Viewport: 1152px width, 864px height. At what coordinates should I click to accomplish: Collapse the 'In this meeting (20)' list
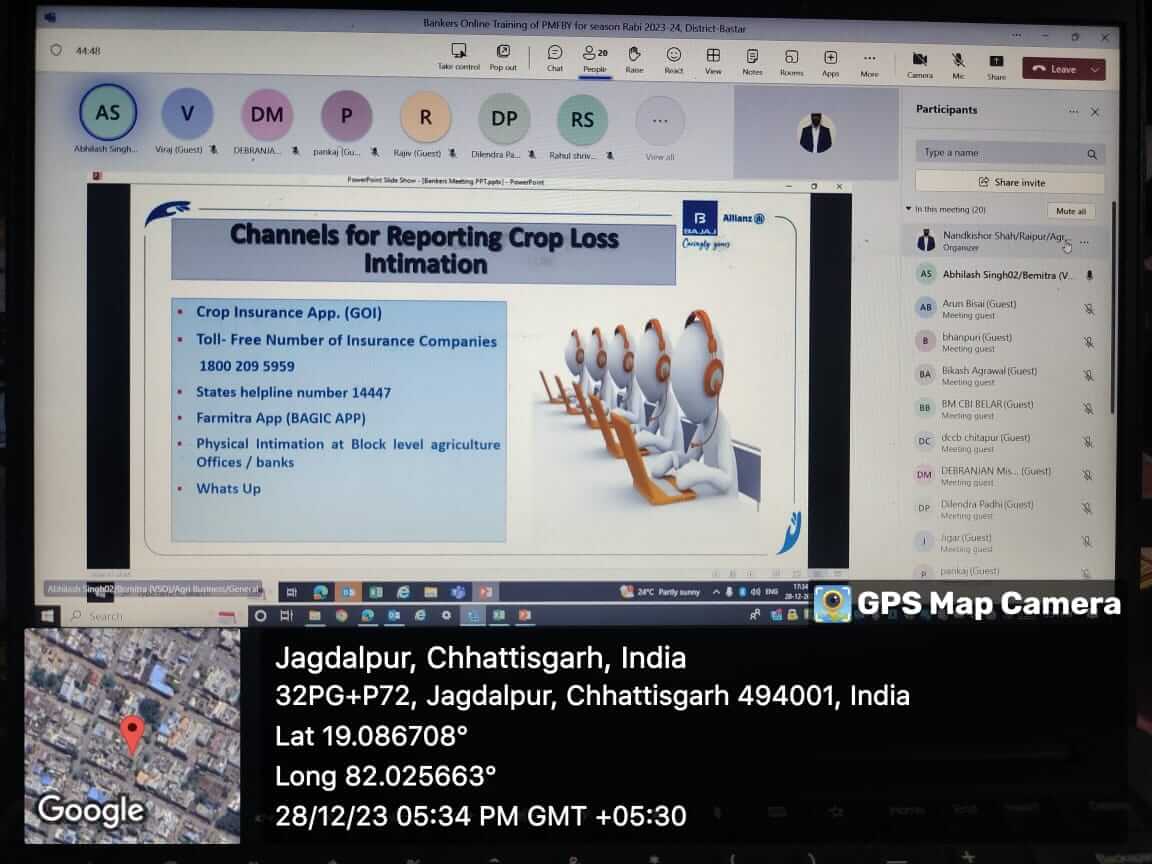(x=908, y=210)
